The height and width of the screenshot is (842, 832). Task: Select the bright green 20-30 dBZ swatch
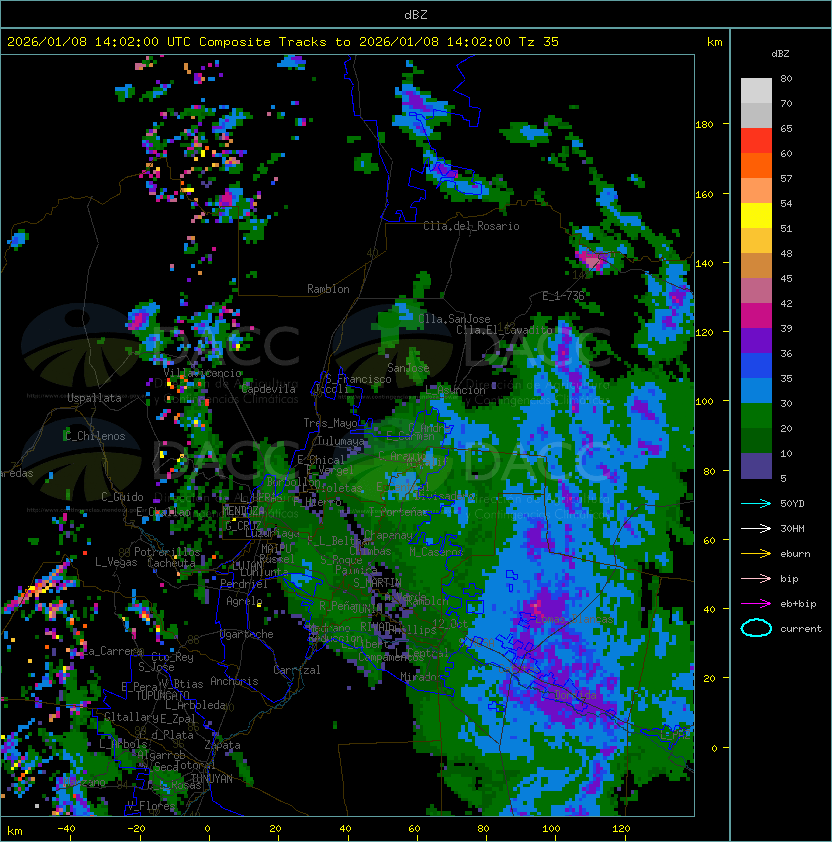(756, 416)
